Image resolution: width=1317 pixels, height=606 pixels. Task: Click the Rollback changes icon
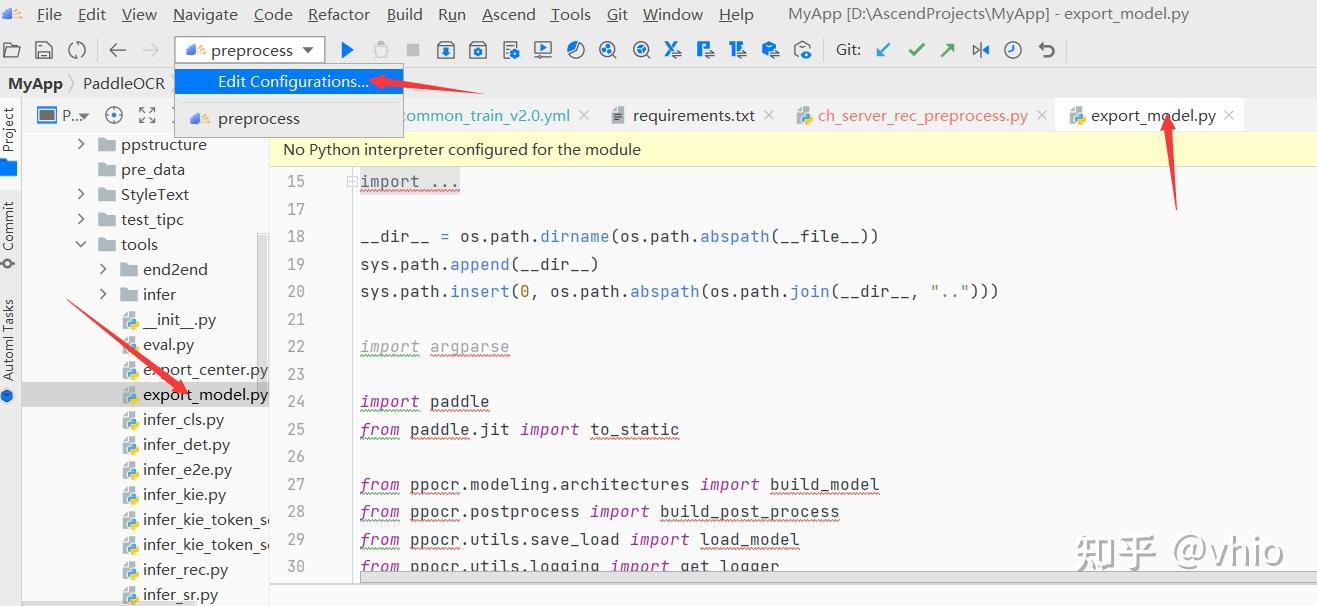(x=1044, y=49)
